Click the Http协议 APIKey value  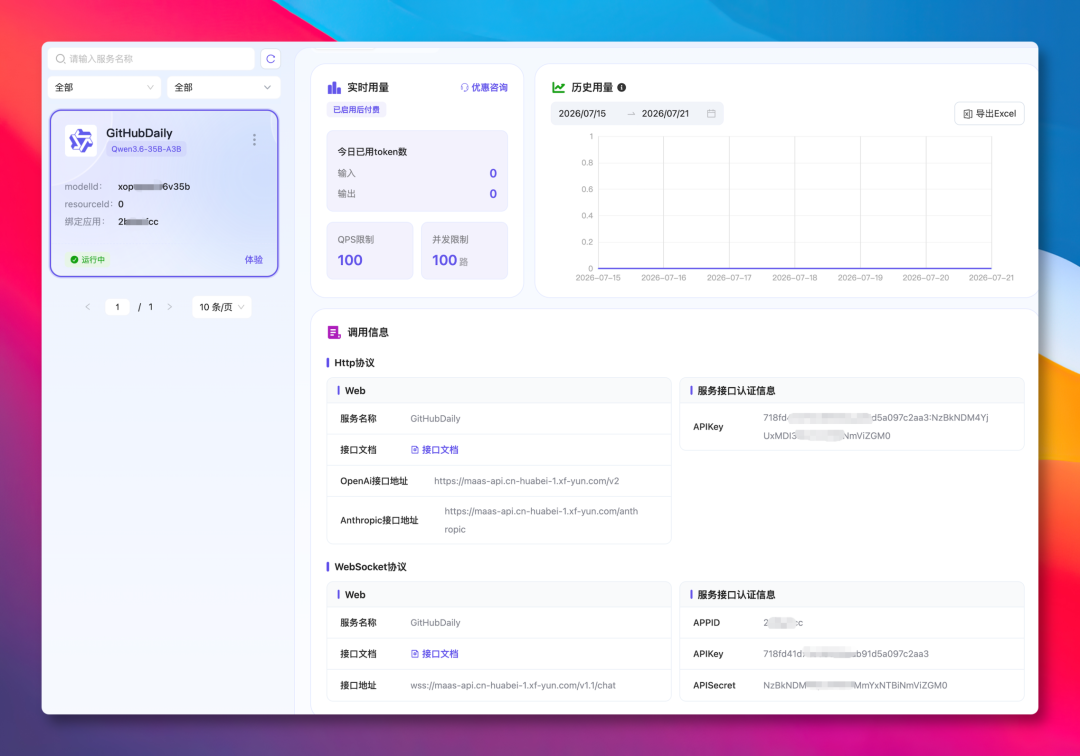[876, 427]
